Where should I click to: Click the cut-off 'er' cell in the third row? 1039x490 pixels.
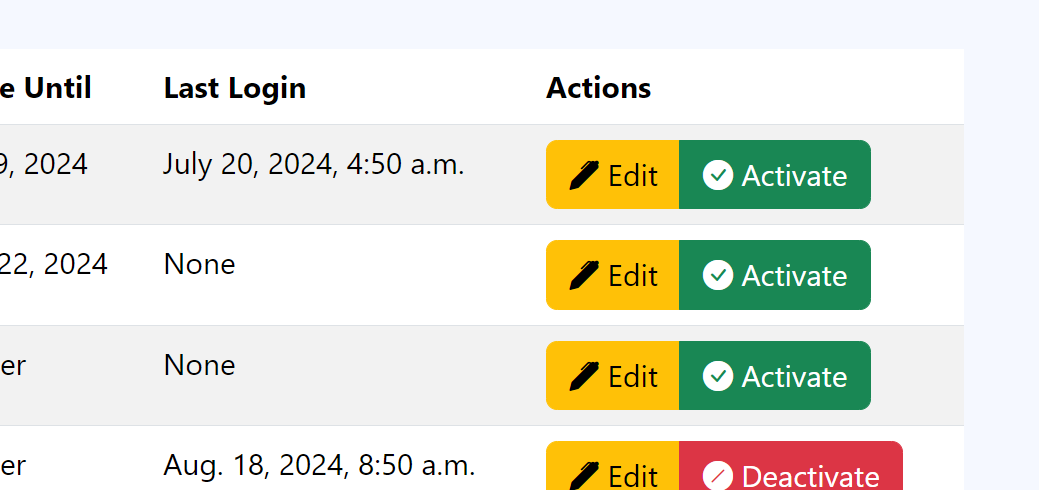(x=13, y=365)
